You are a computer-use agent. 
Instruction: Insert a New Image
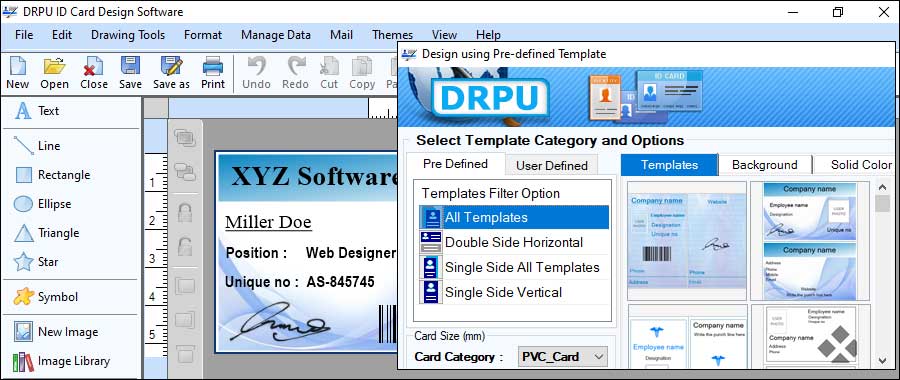[x=56, y=332]
